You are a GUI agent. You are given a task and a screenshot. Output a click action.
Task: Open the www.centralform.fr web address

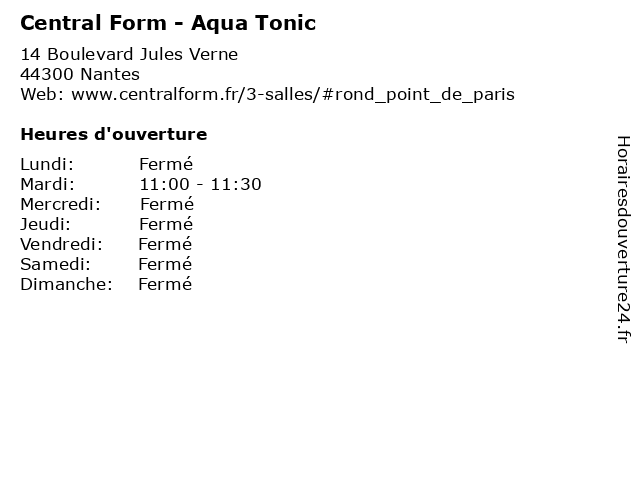click(293, 95)
